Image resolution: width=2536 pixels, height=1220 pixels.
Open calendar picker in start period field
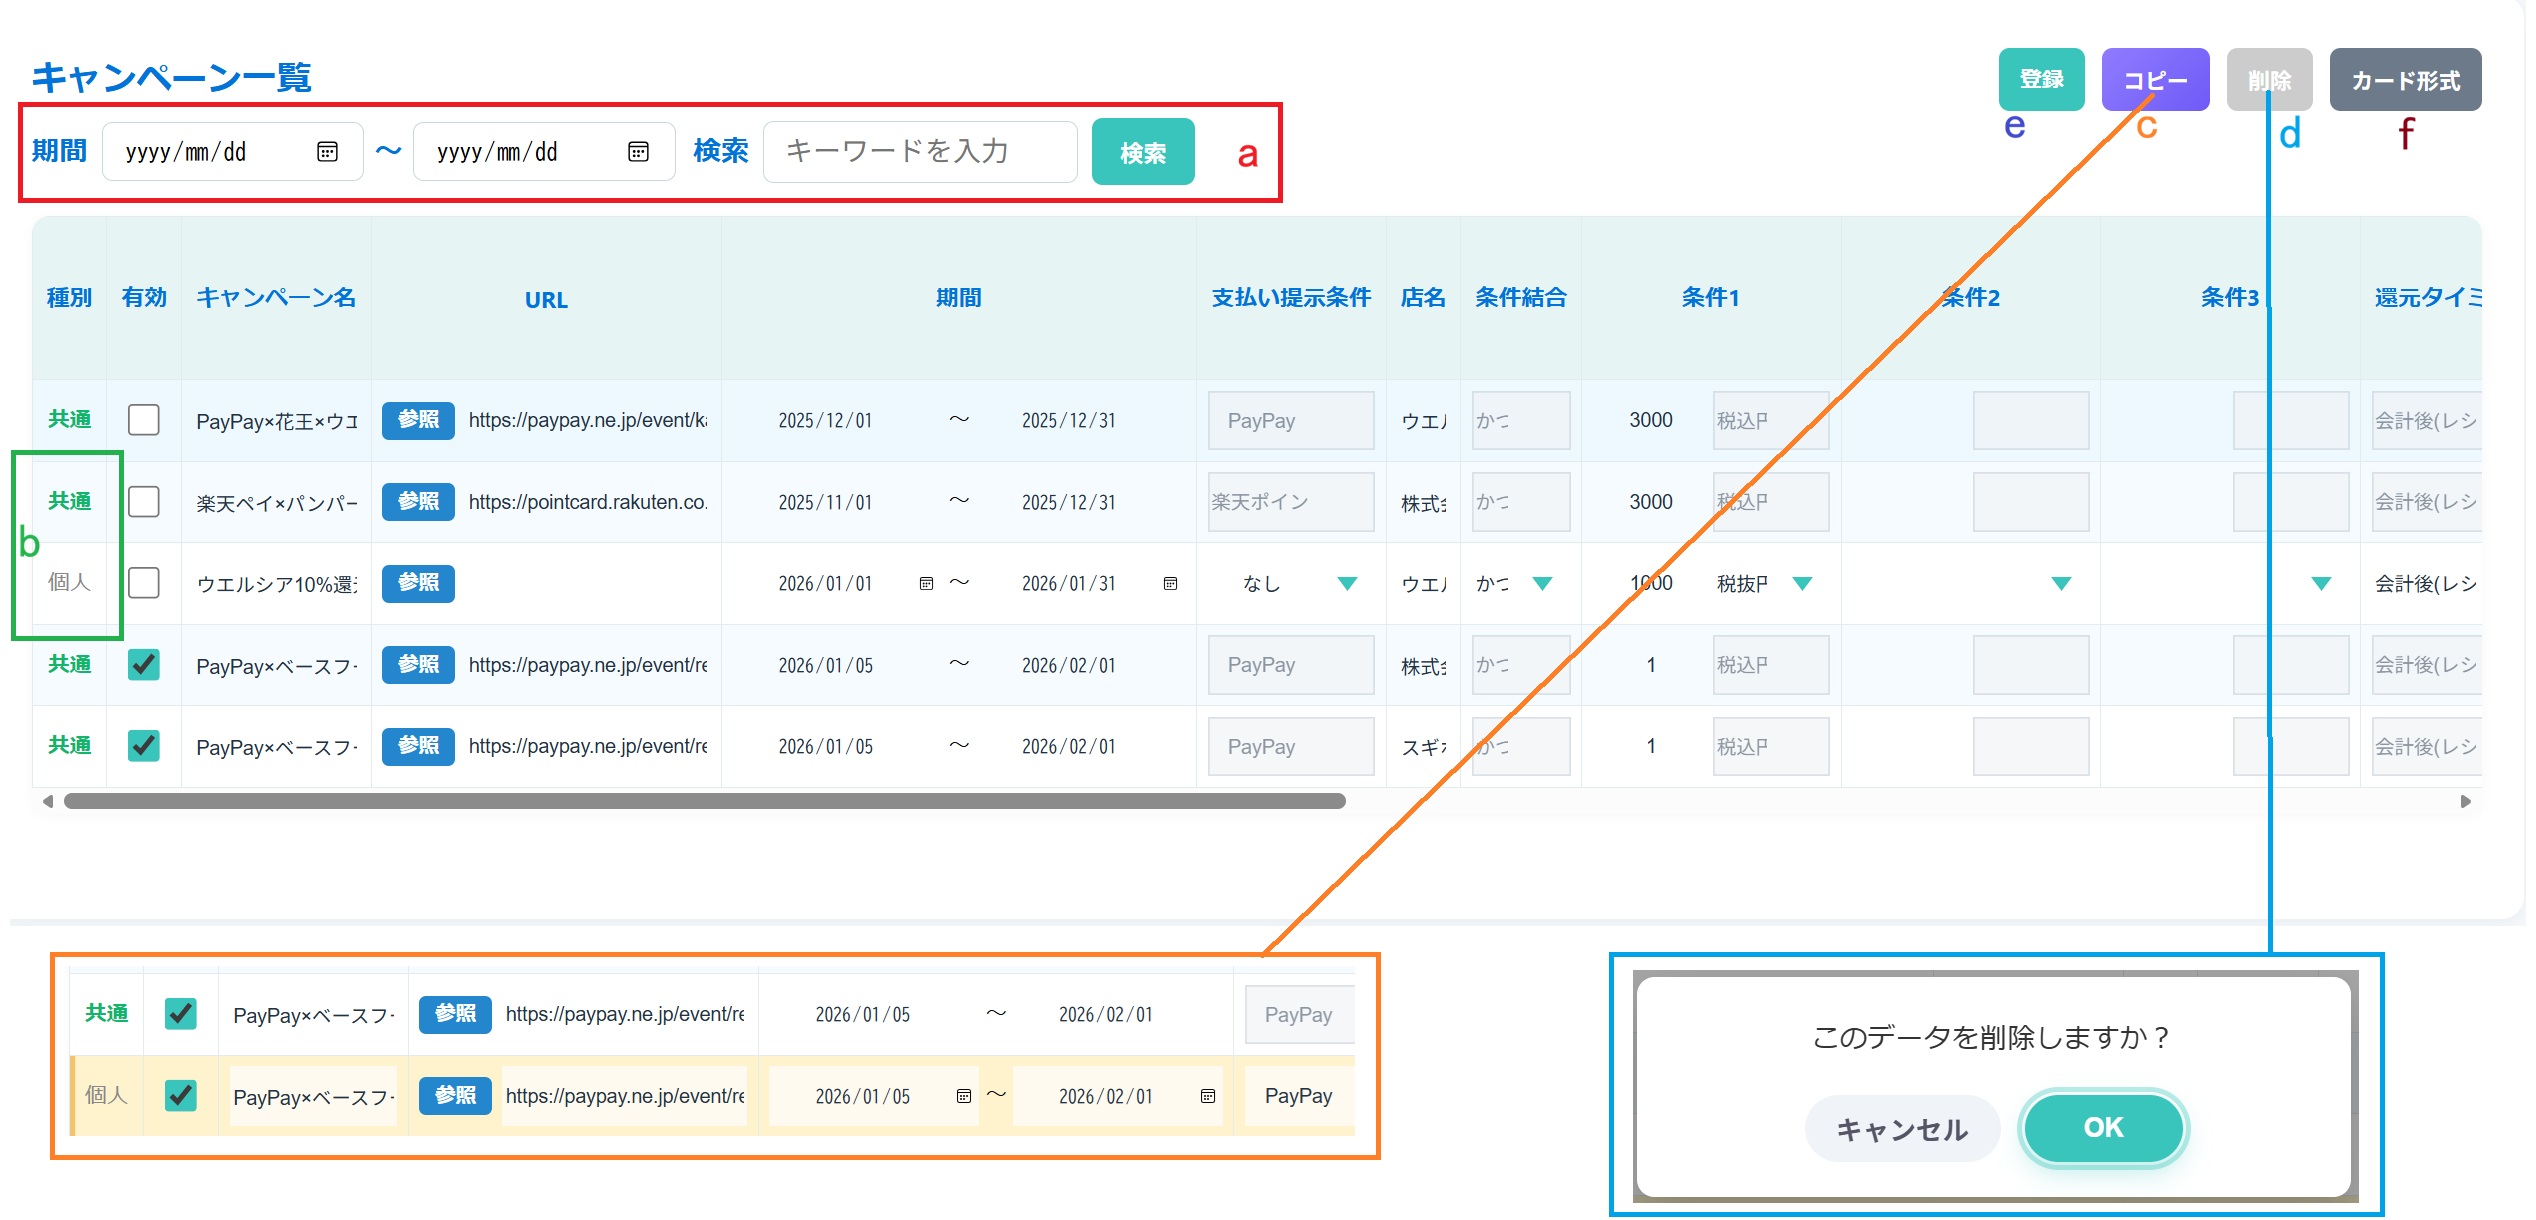[327, 152]
